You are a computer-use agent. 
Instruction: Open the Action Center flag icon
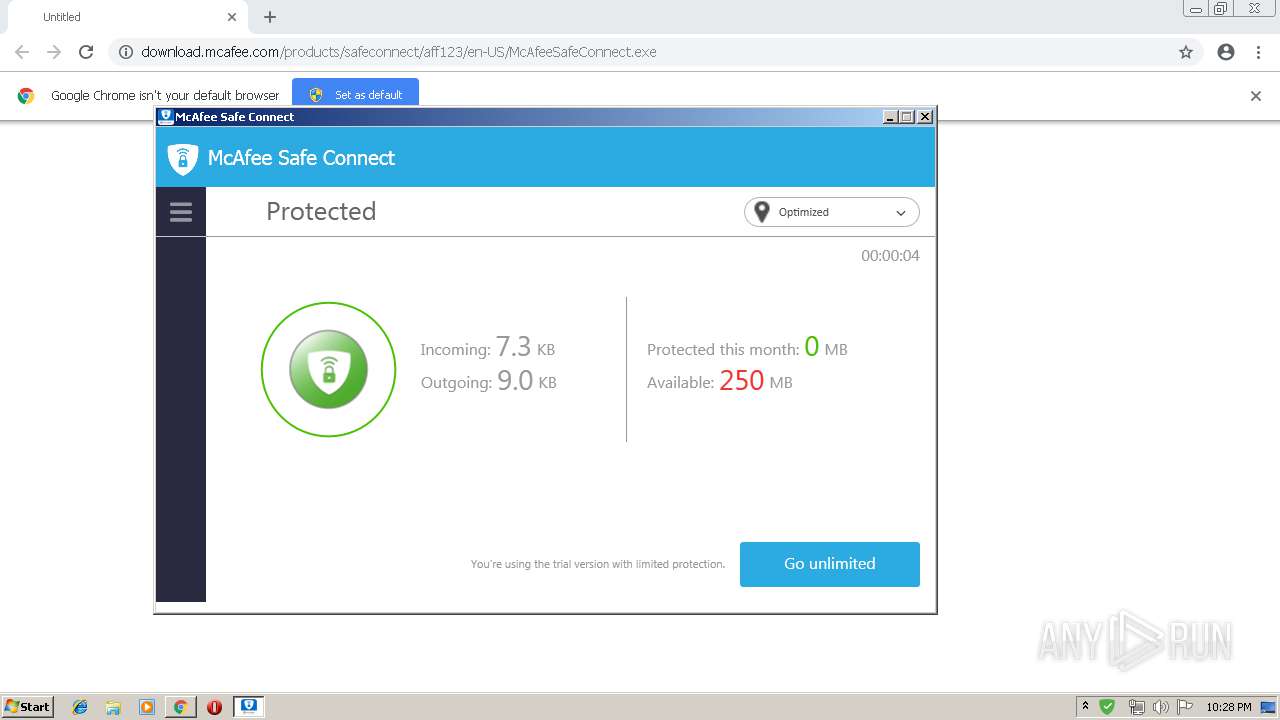pos(1185,707)
